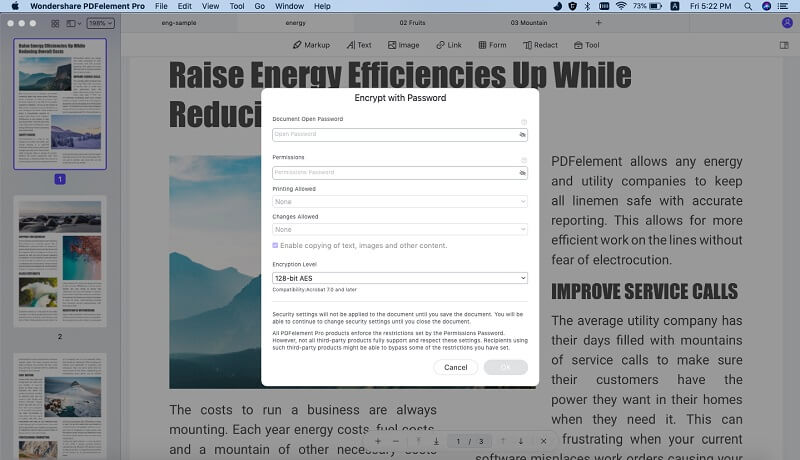Select page 2 thumbnail in sidebar
This screenshot has height=460, width=800.
tap(60, 261)
